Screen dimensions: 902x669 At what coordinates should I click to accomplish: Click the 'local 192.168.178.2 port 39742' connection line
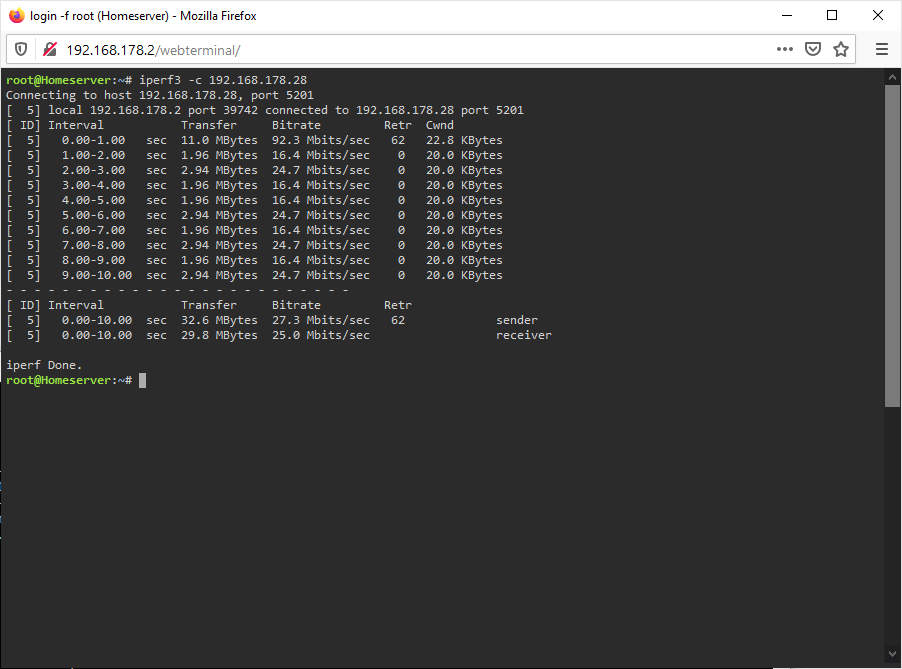click(265, 110)
